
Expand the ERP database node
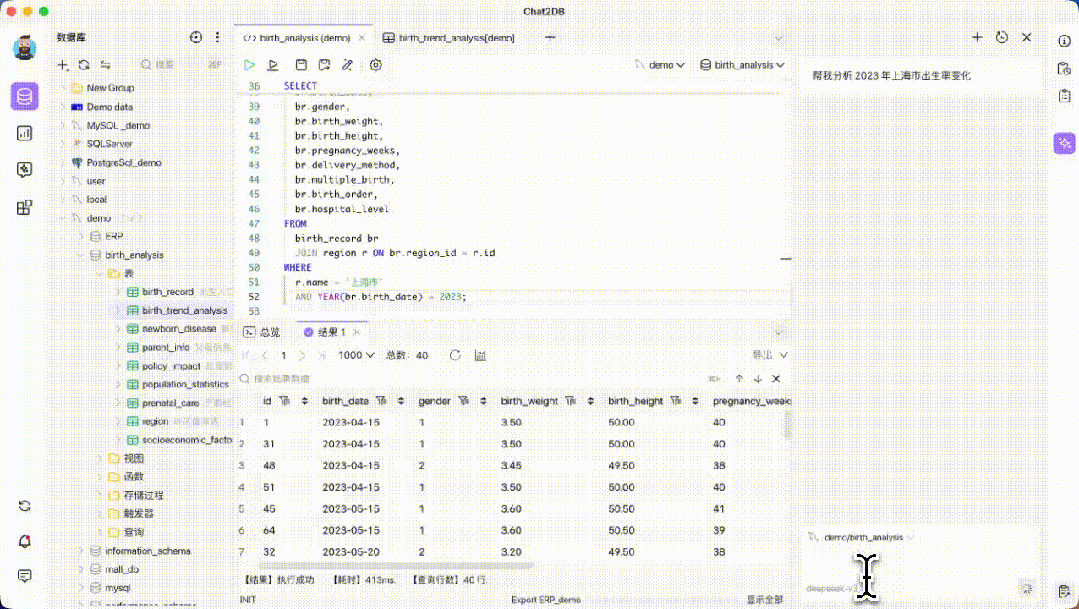pyautogui.click(x=81, y=236)
